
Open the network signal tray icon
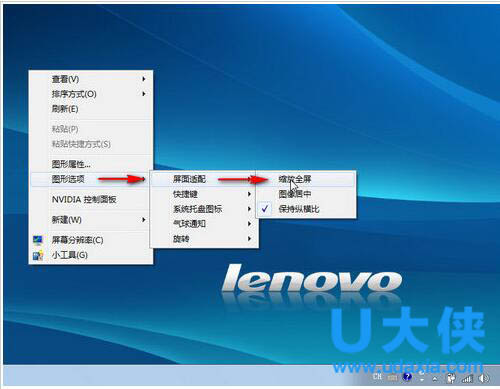[467, 378]
